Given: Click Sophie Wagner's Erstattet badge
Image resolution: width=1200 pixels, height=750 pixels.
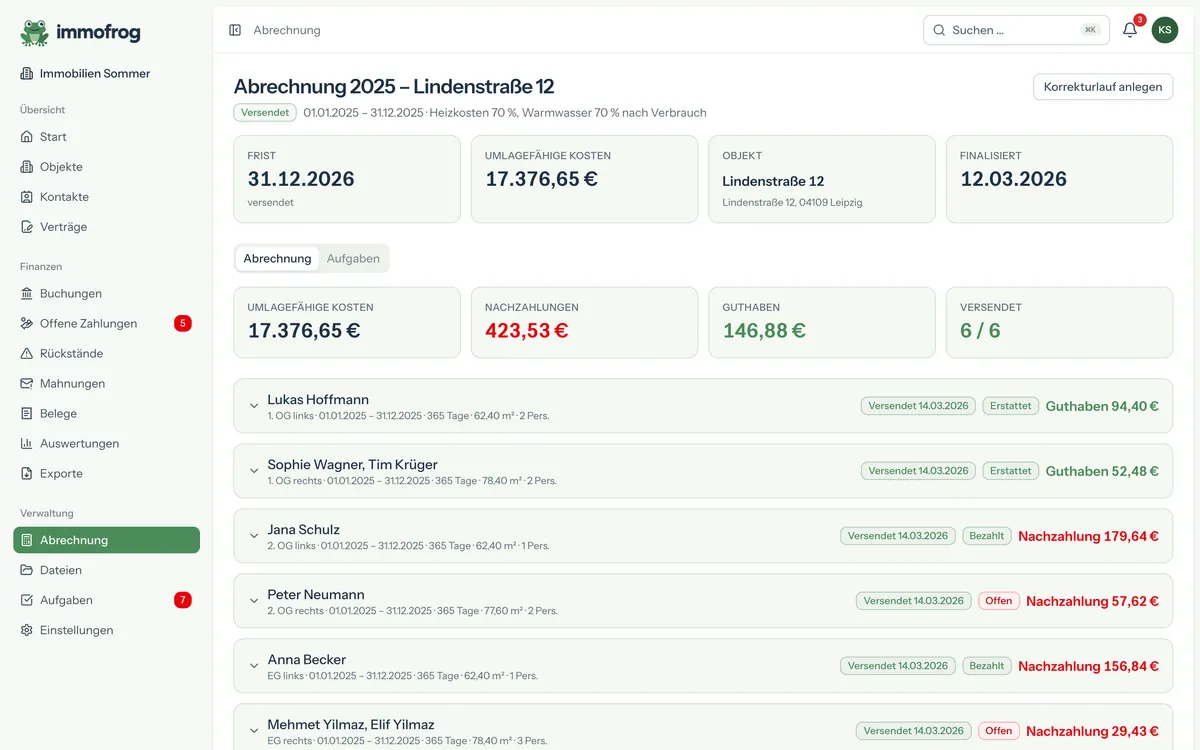Looking at the screenshot, I should pyautogui.click(x=1010, y=471).
